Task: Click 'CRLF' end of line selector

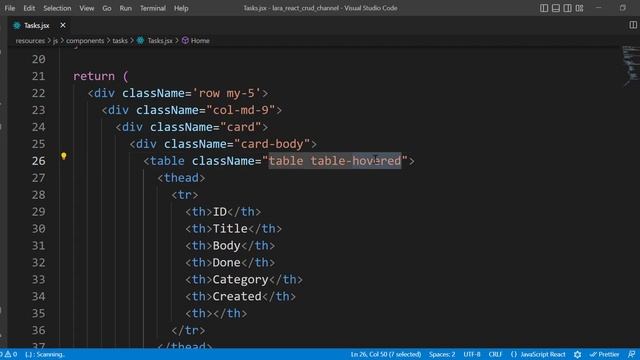Action: point(495,354)
